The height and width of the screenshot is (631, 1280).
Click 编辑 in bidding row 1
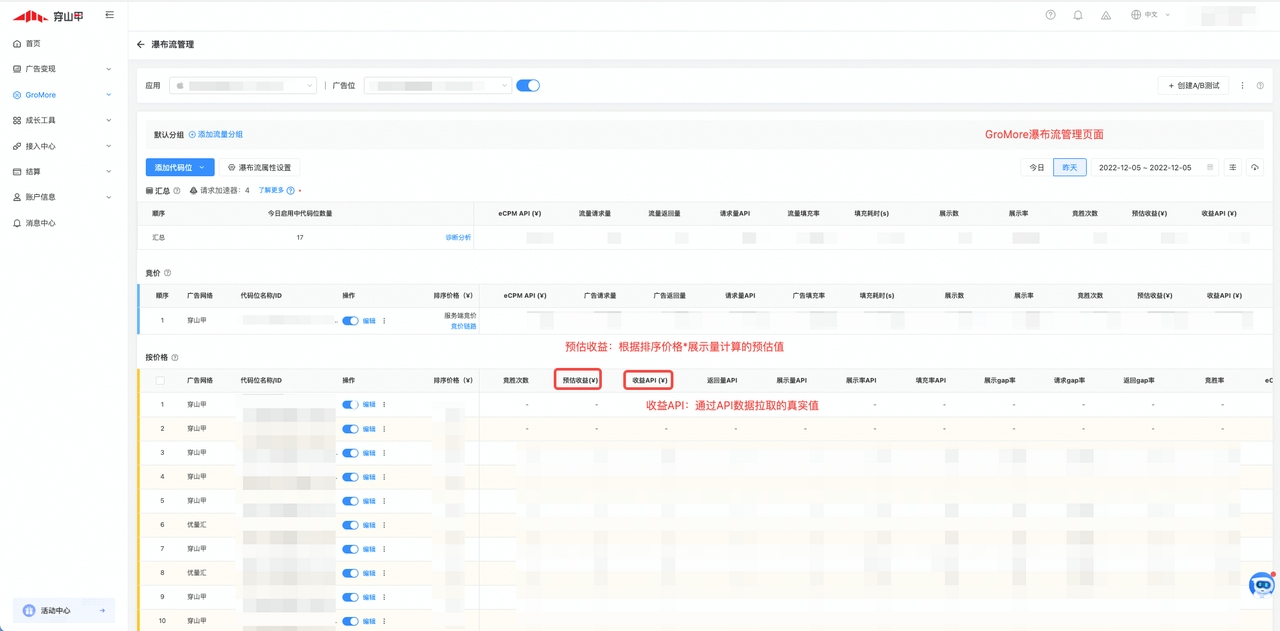pyautogui.click(x=369, y=321)
